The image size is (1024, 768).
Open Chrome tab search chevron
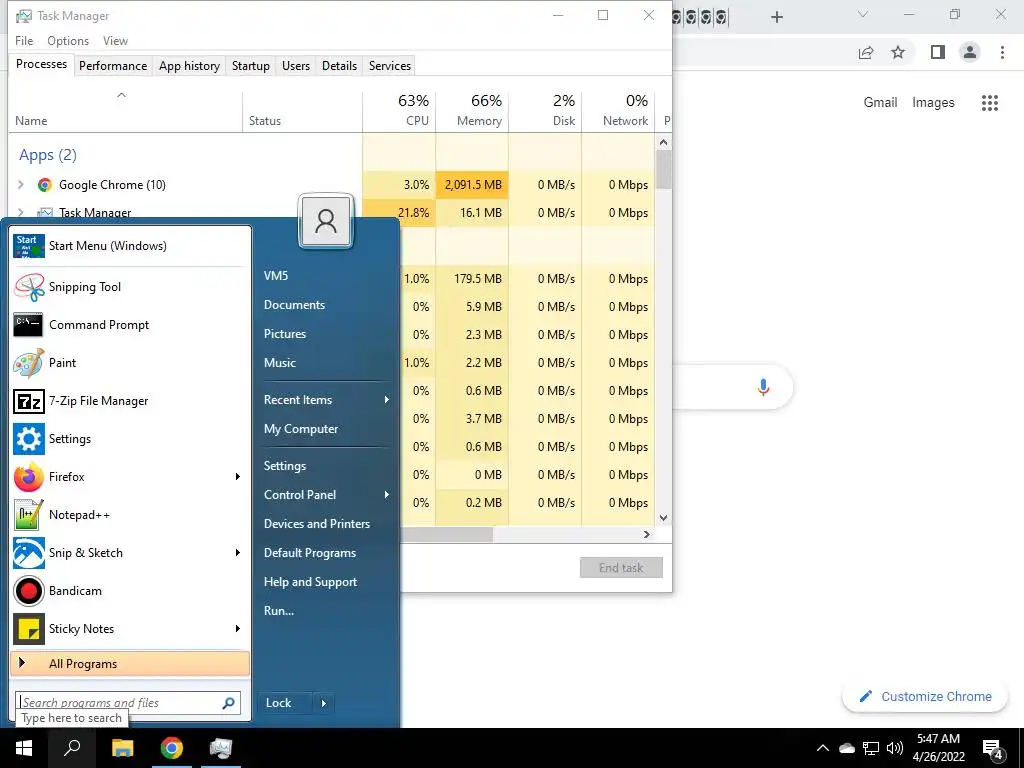(x=863, y=15)
